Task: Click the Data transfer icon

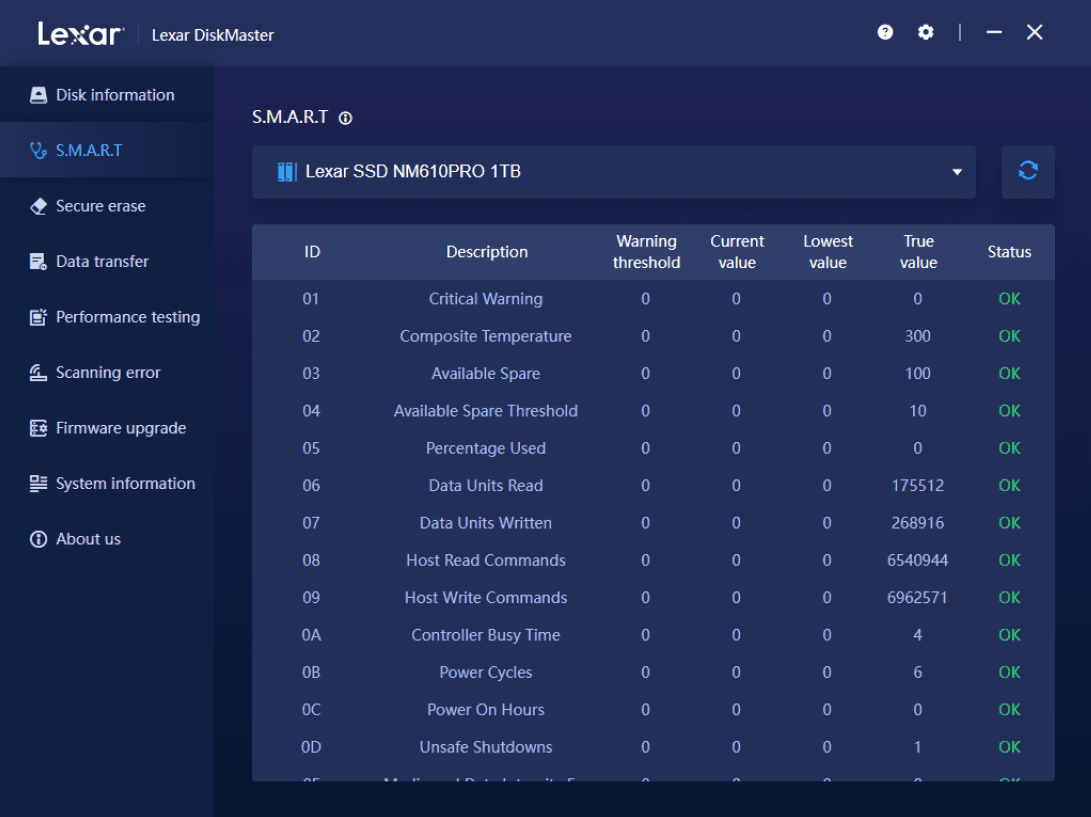Action: click(38, 262)
